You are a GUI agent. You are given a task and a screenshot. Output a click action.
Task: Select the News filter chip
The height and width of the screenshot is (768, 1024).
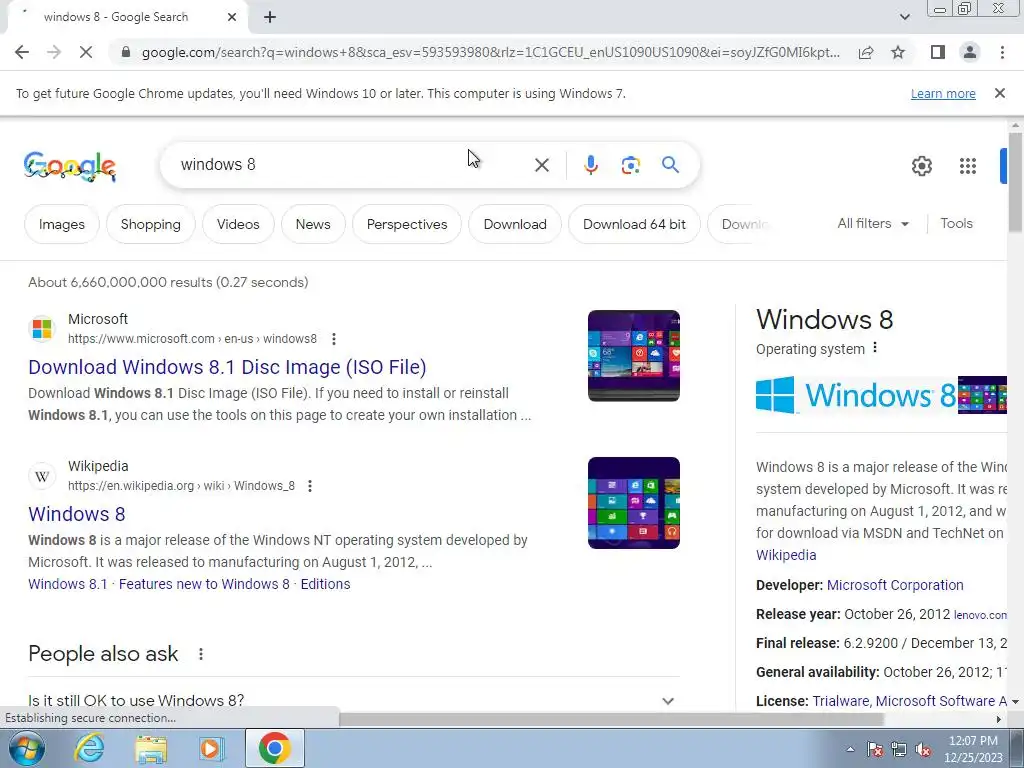pyautogui.click(x=313, y=224)
